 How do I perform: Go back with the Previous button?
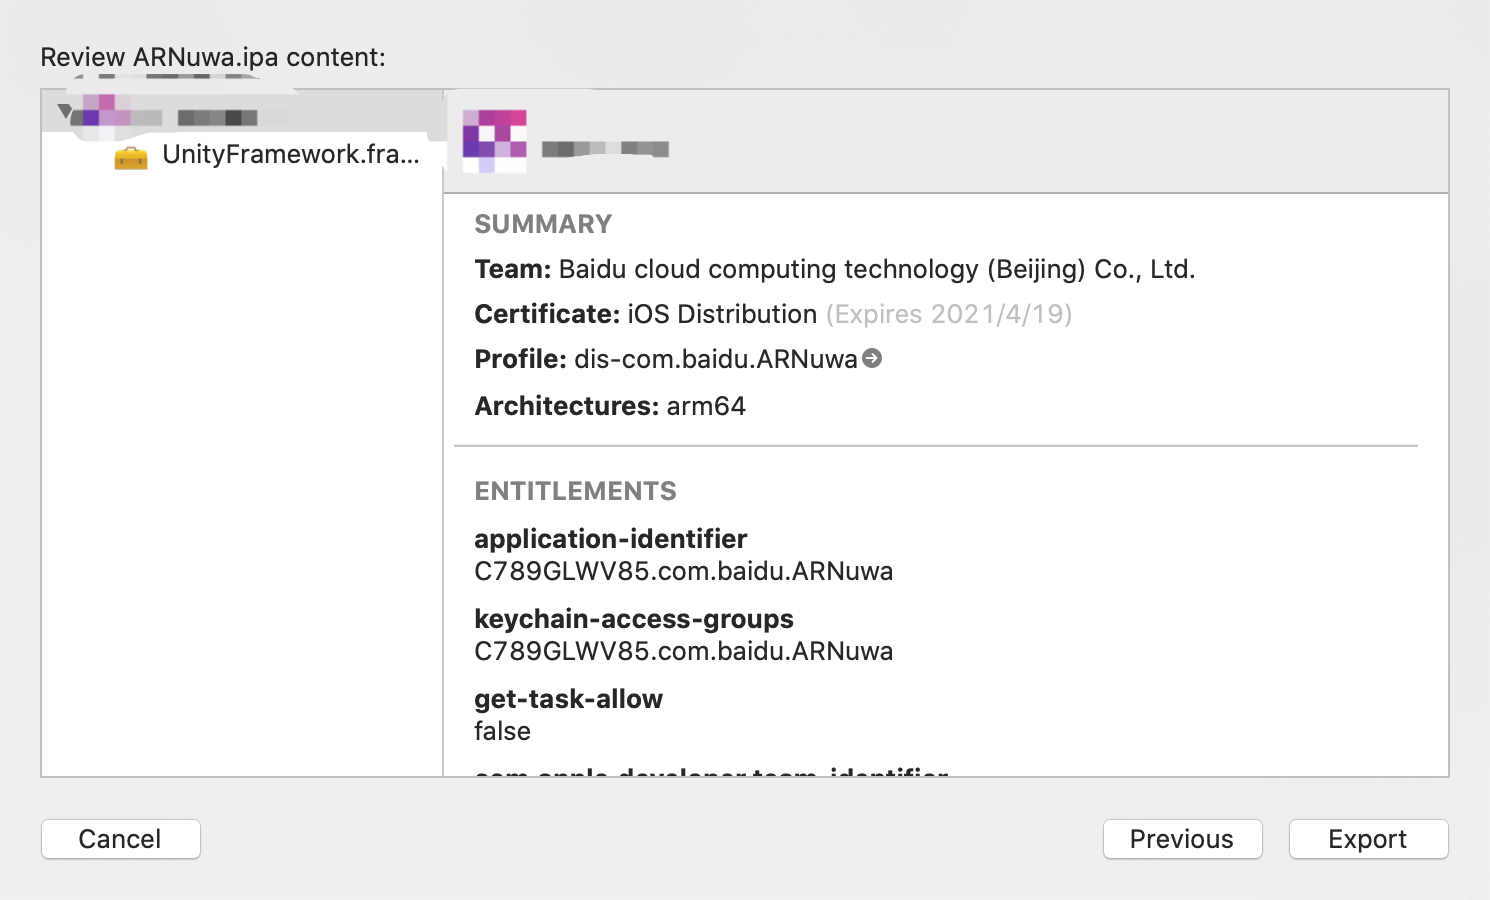click(1182, 839)
